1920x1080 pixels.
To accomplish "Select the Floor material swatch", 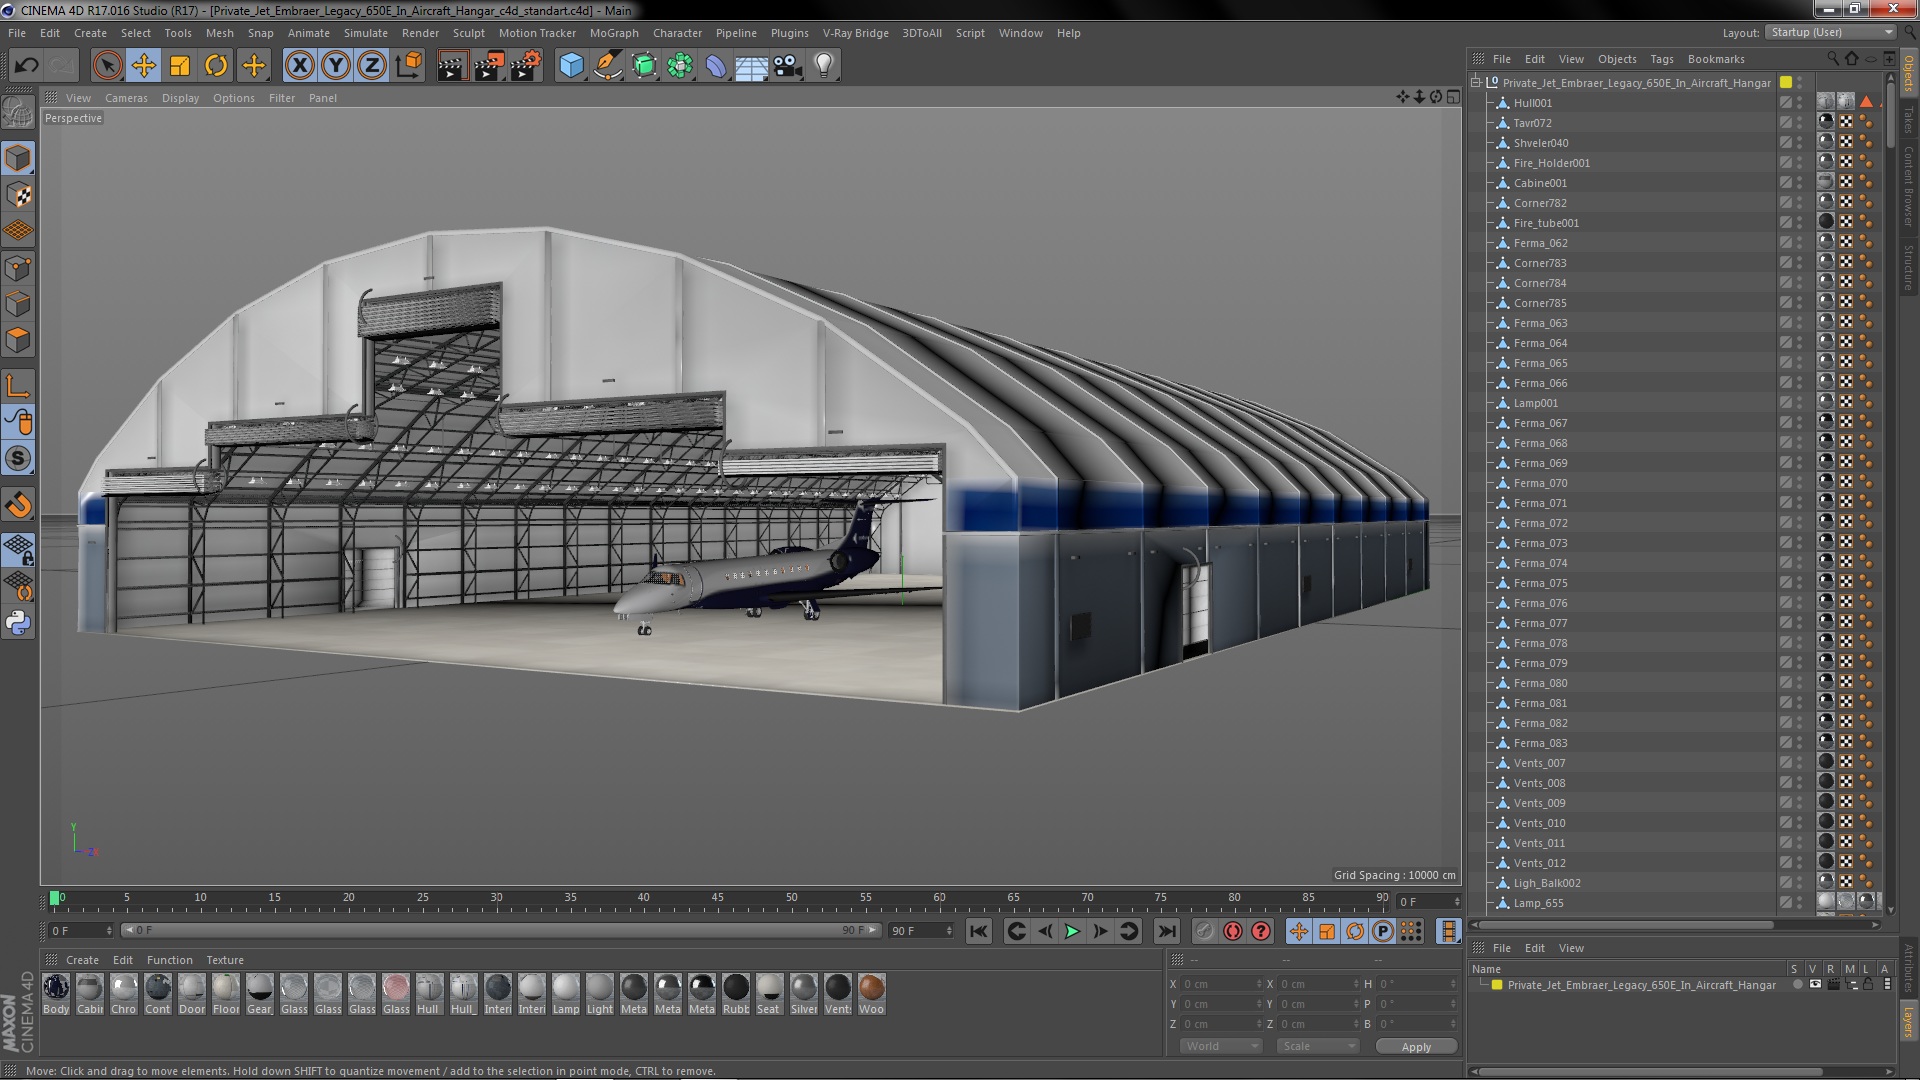I will click(226, 988).
